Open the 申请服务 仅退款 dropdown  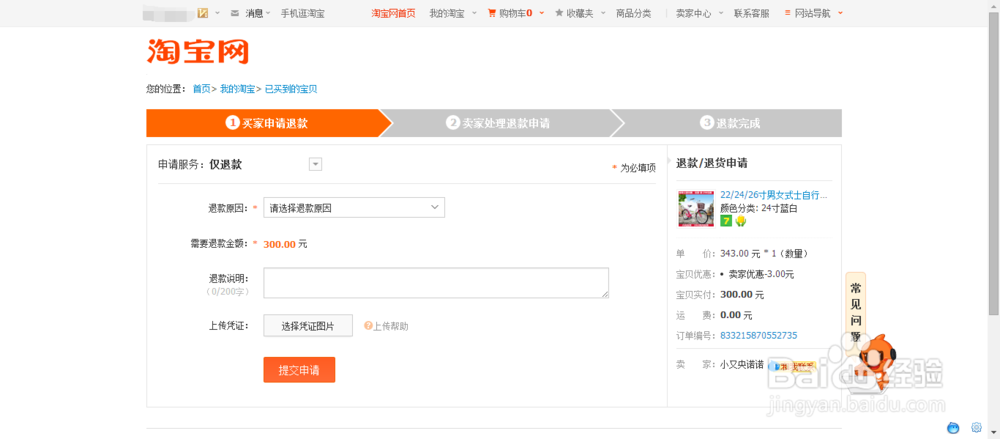(x=316, y=165)
